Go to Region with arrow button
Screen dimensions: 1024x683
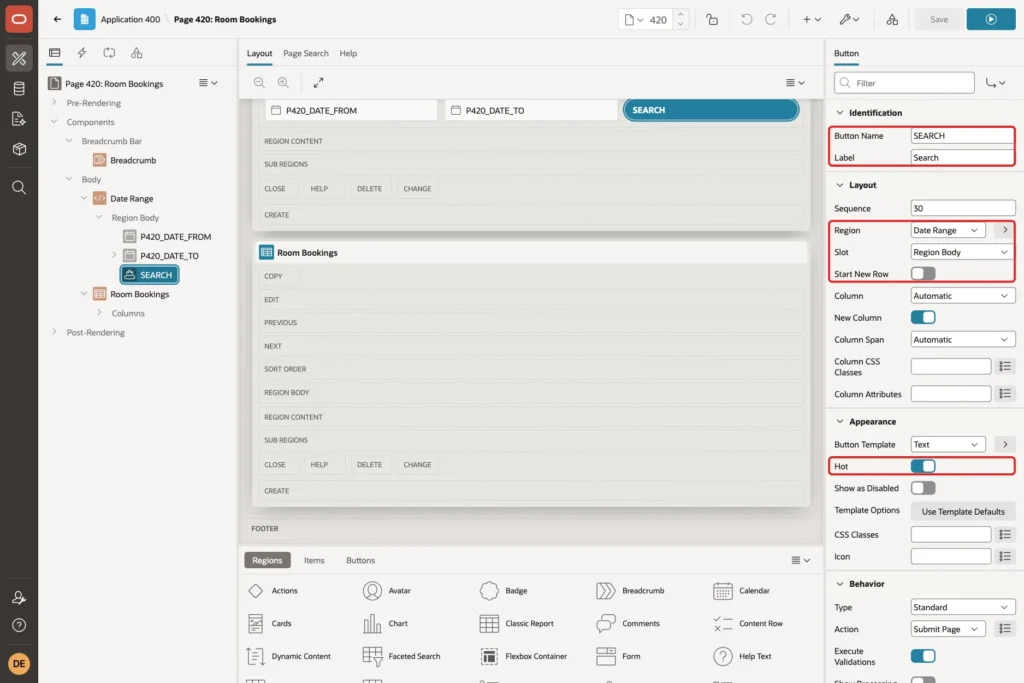[x=1005, y=230]
